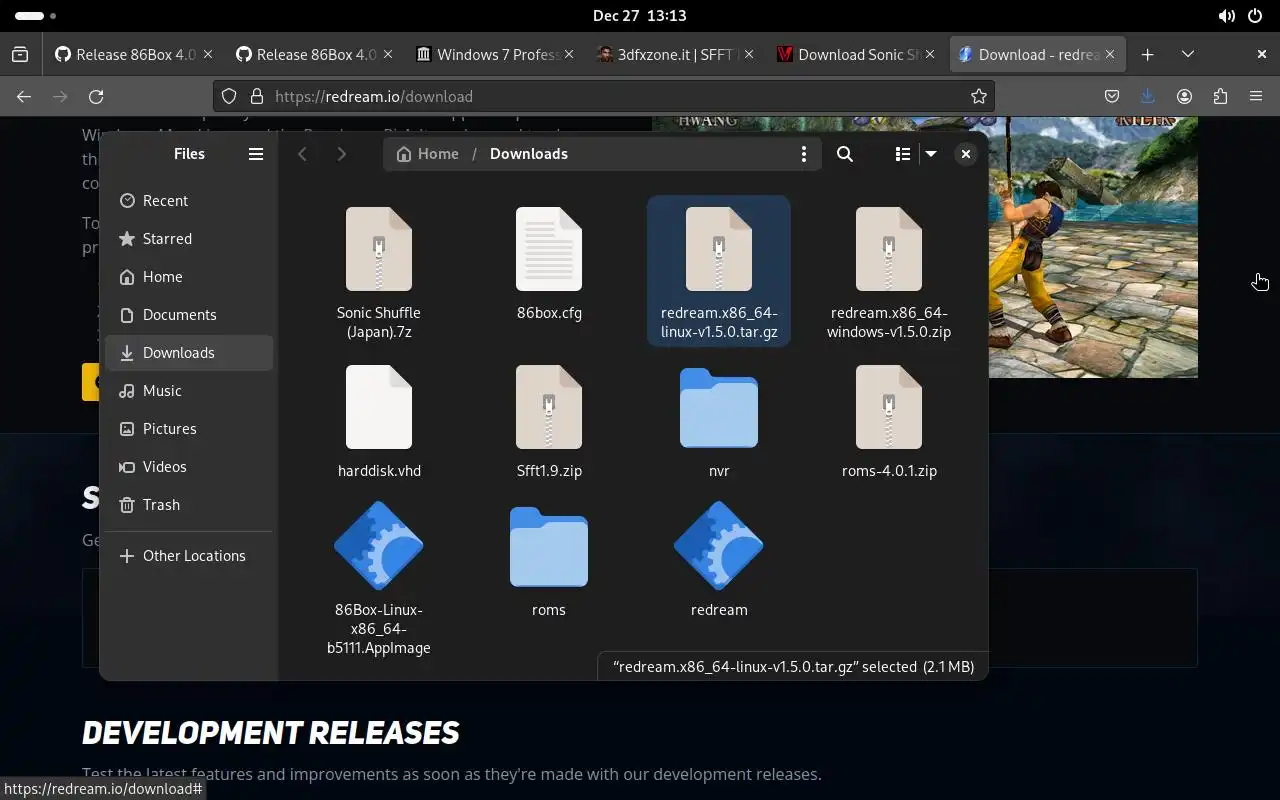Switch to Download Sonic Shuffle tab
This screenshot has height=800, width=1280.
[x=856, y=55]
